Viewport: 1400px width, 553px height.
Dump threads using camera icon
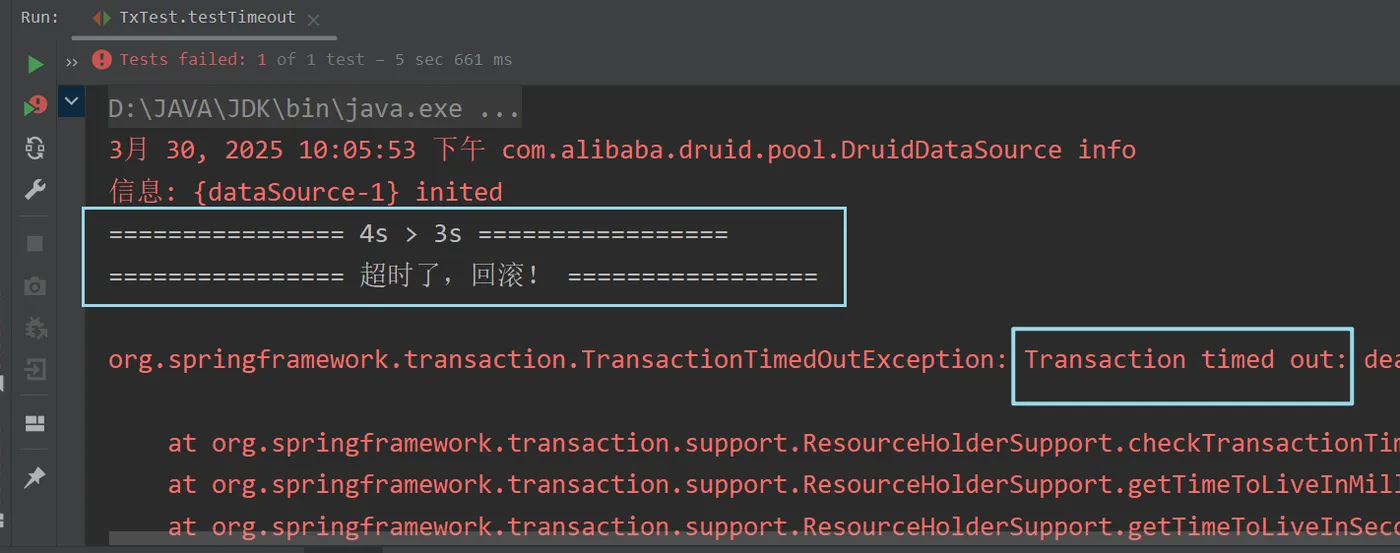pos(35,287)
